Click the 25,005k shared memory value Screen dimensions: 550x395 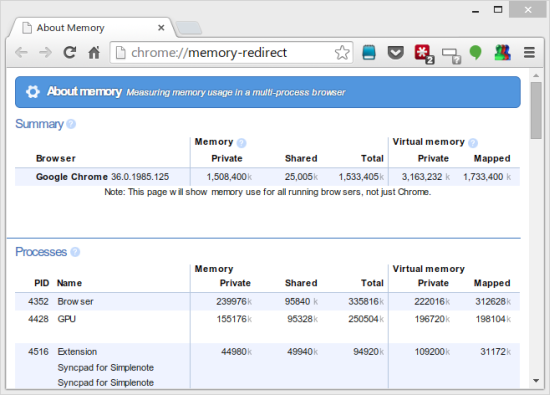(301, 176)
